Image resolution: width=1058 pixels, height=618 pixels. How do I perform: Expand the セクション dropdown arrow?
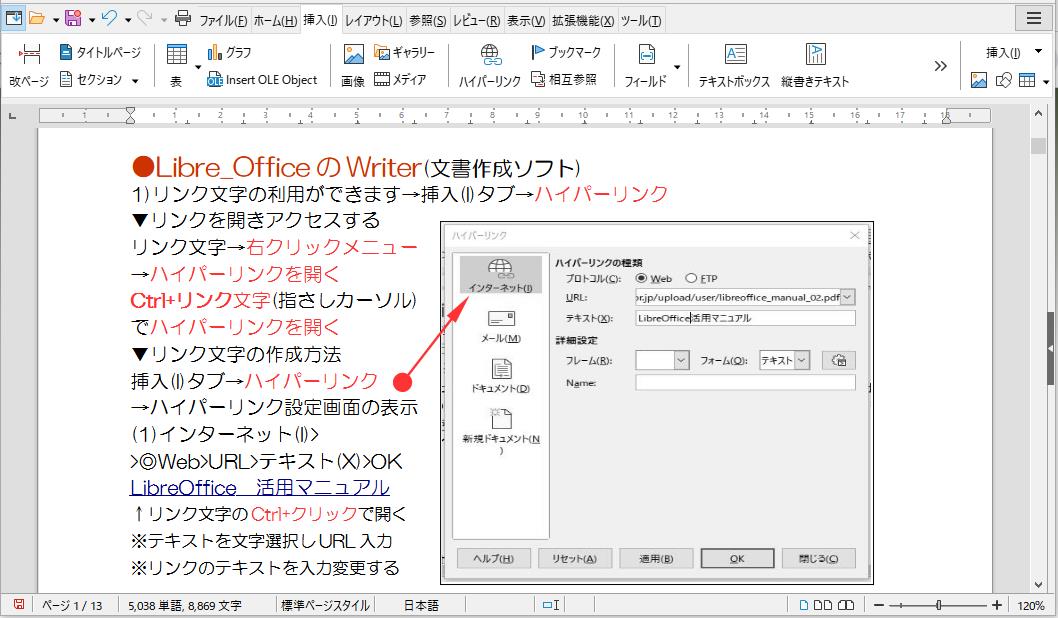point(135,81)
